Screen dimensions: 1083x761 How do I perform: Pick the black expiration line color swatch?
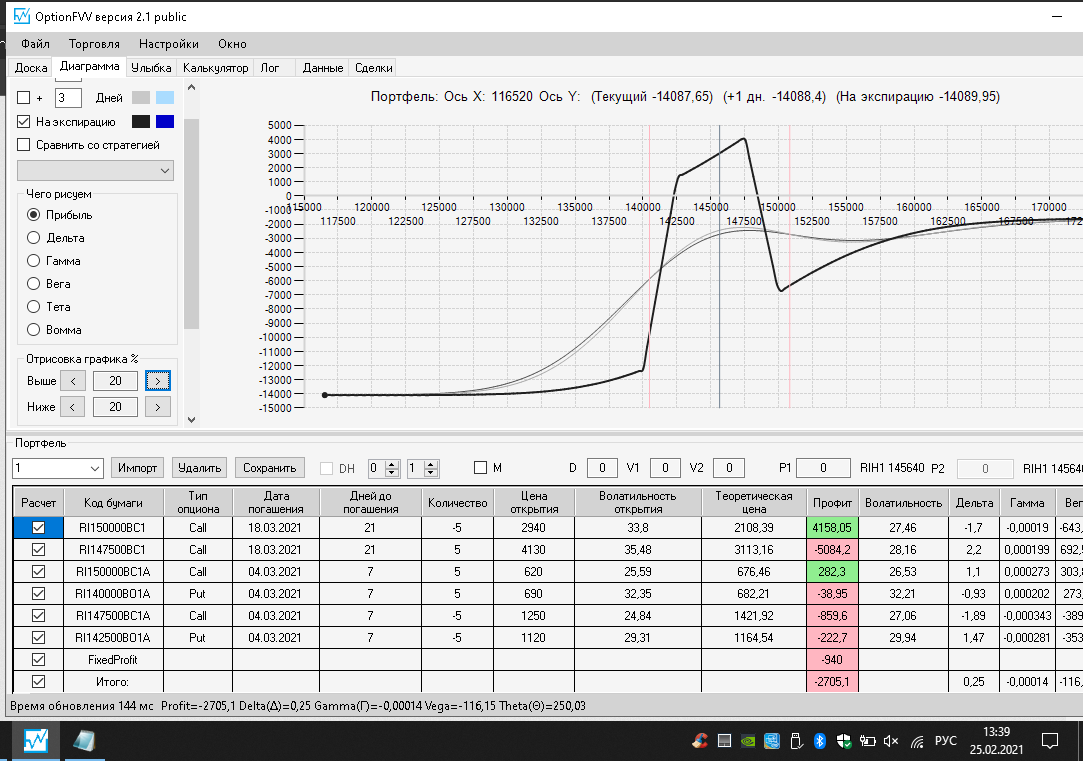[141, 122]
